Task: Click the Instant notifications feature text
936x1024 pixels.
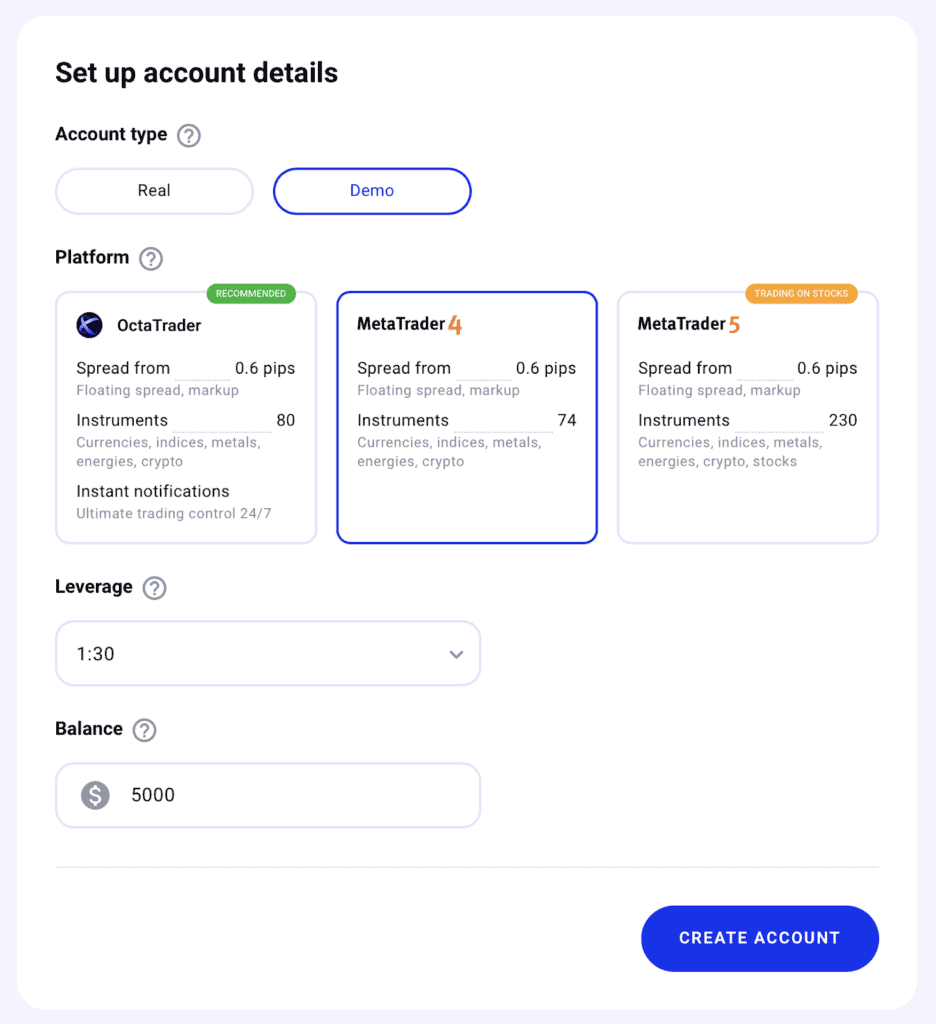Action: [153, 491]
